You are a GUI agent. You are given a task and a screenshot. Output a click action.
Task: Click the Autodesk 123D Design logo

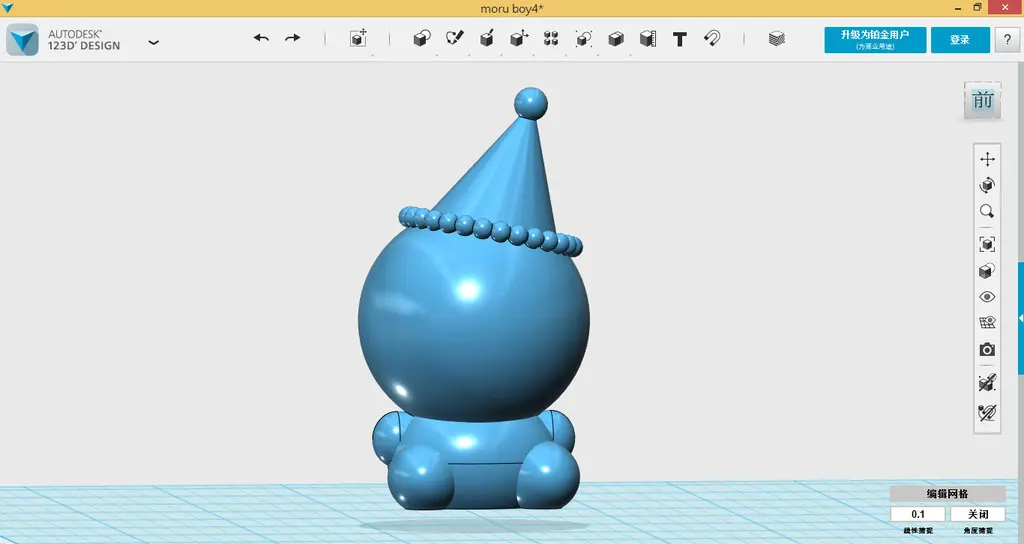click(23, 40)
